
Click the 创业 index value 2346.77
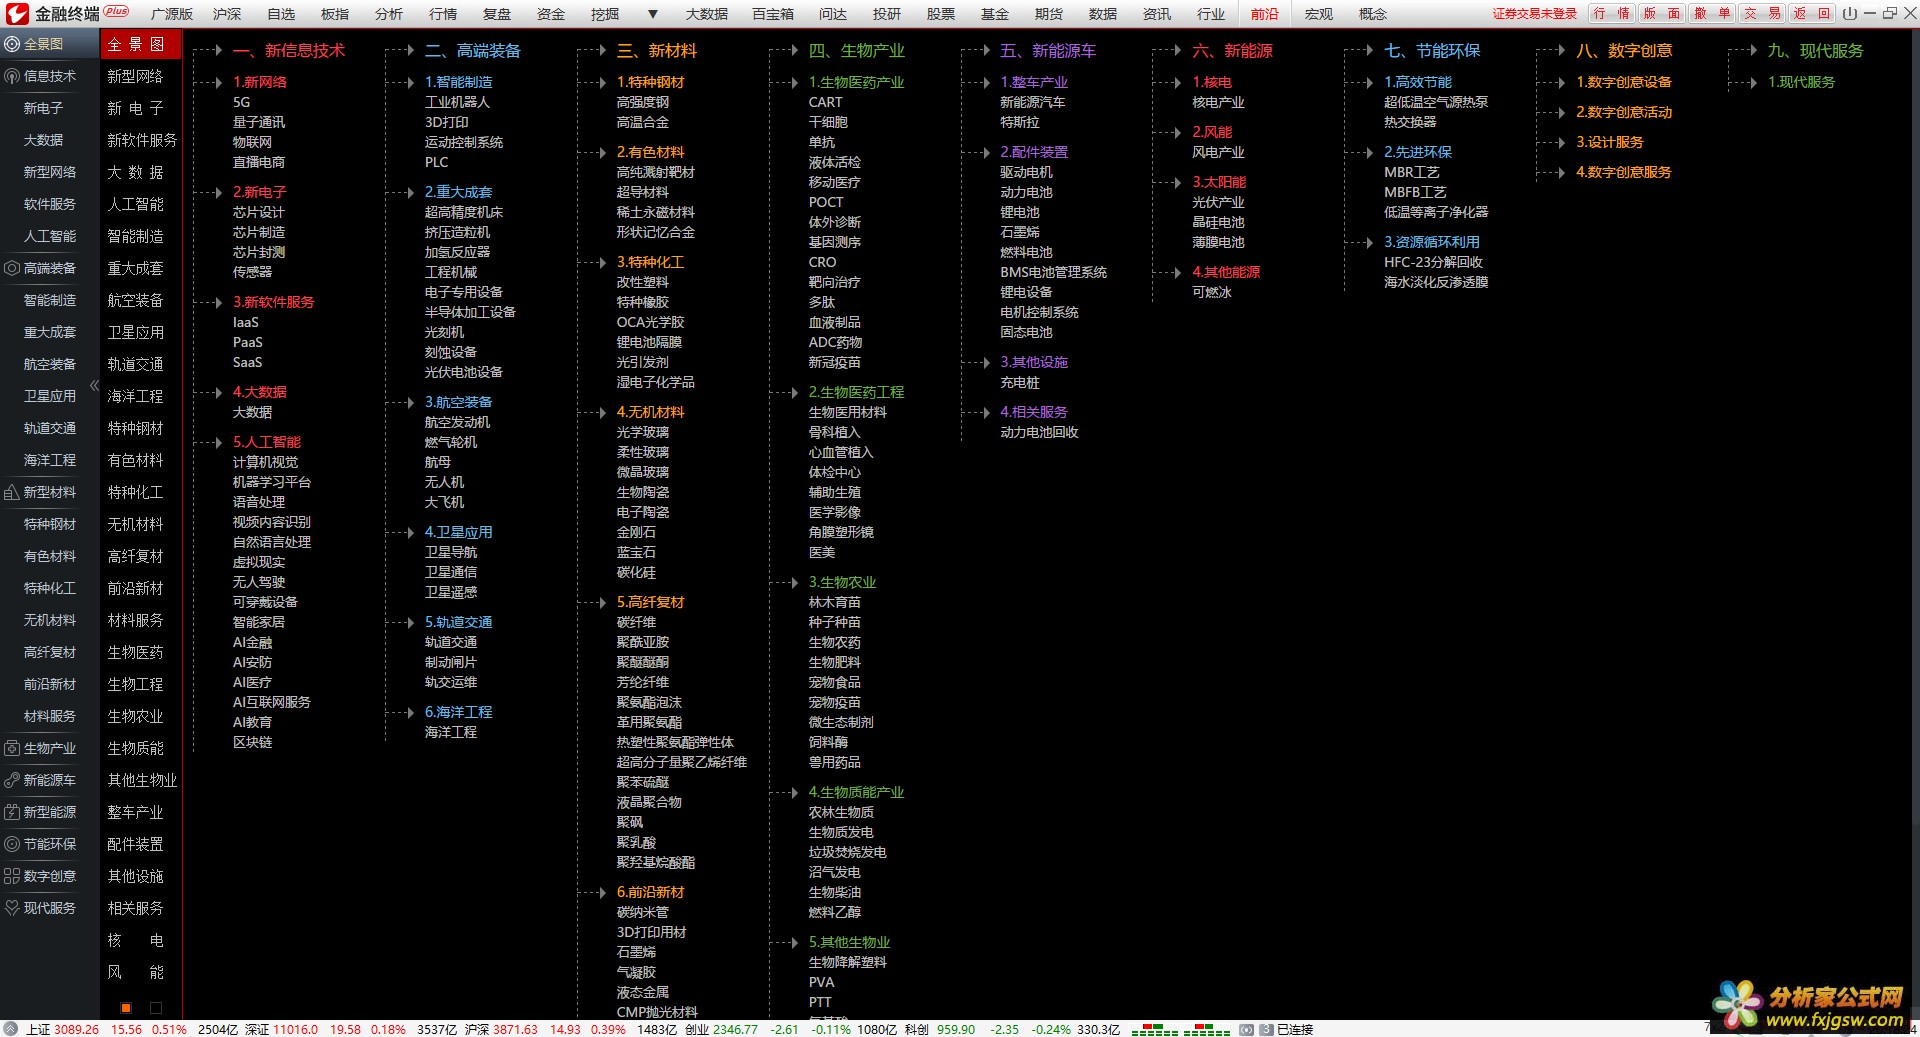pos(735,1029)
